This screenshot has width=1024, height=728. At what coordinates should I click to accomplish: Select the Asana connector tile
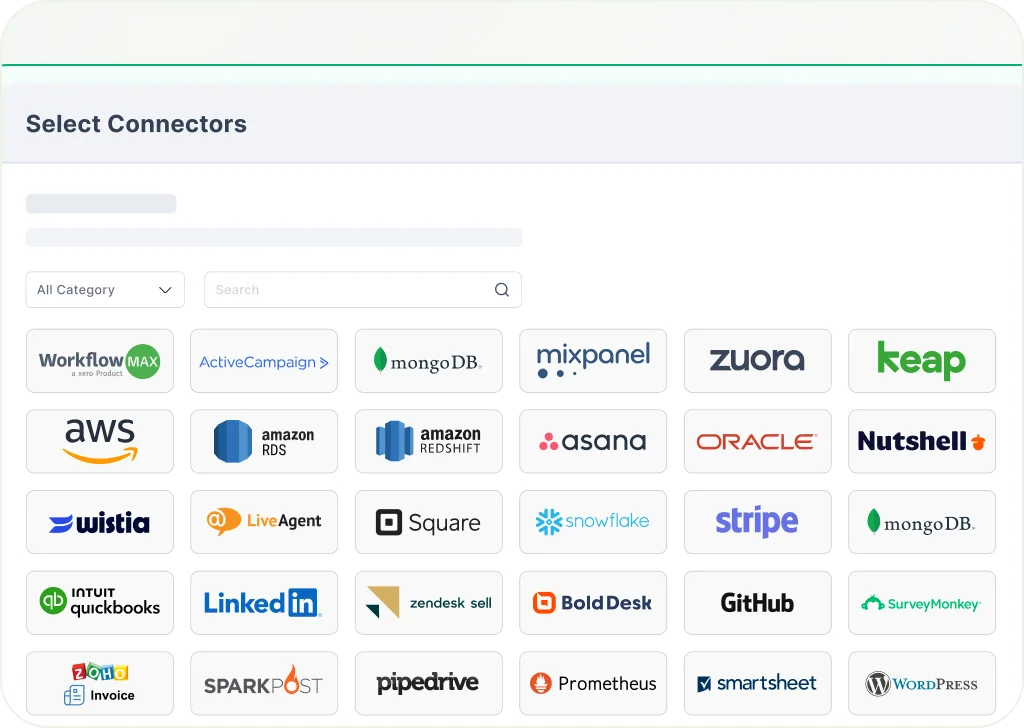[x=593, y=441]
